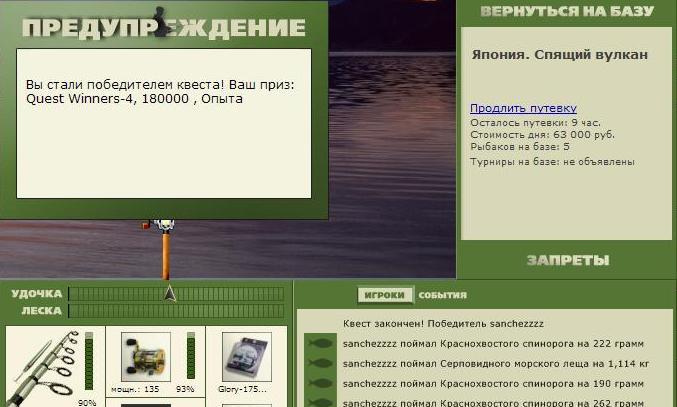Image resolution: width=677 pixels, height=407 pixels.
Task: Click the мощн.: 135 reel label
Action: 135,389
